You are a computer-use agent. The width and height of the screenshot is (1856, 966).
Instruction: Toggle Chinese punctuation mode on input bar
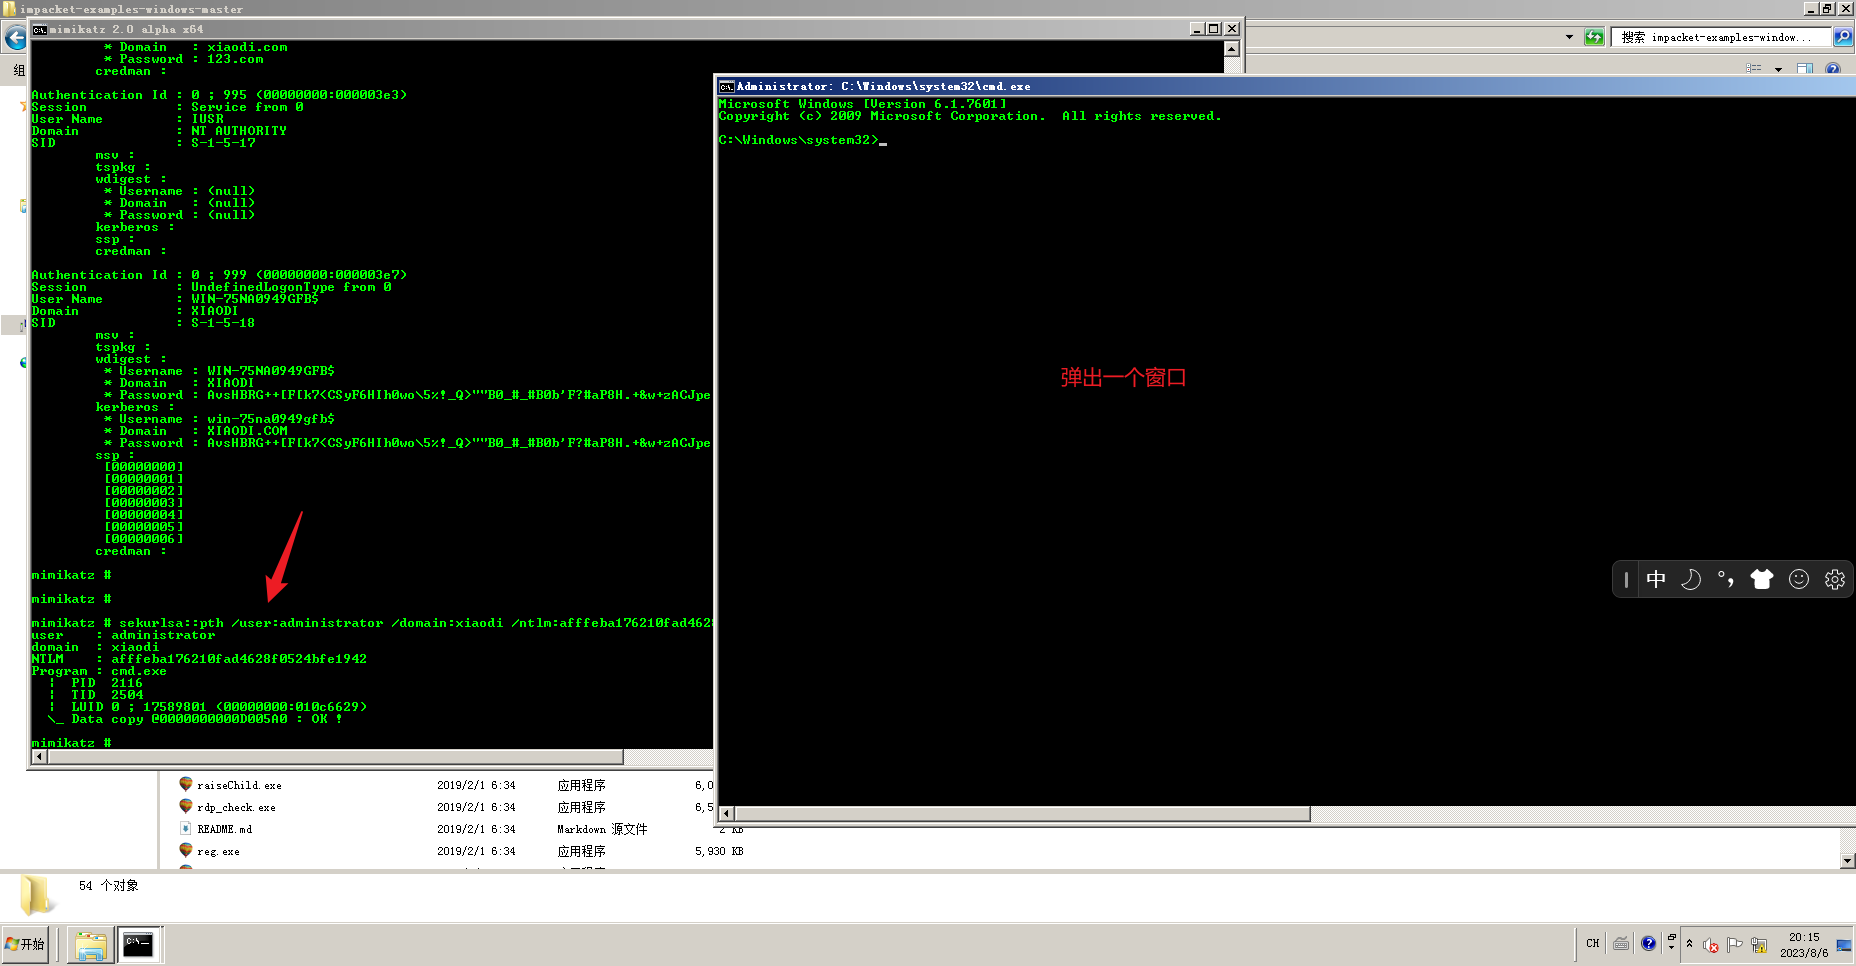point(1725,579)
